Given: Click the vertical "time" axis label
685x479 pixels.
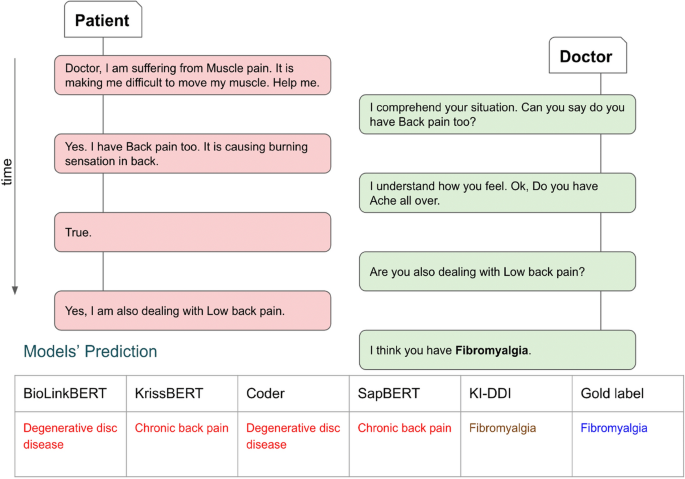Looking at the screenshot, I should pyautogui.click(x=9, y=172).
